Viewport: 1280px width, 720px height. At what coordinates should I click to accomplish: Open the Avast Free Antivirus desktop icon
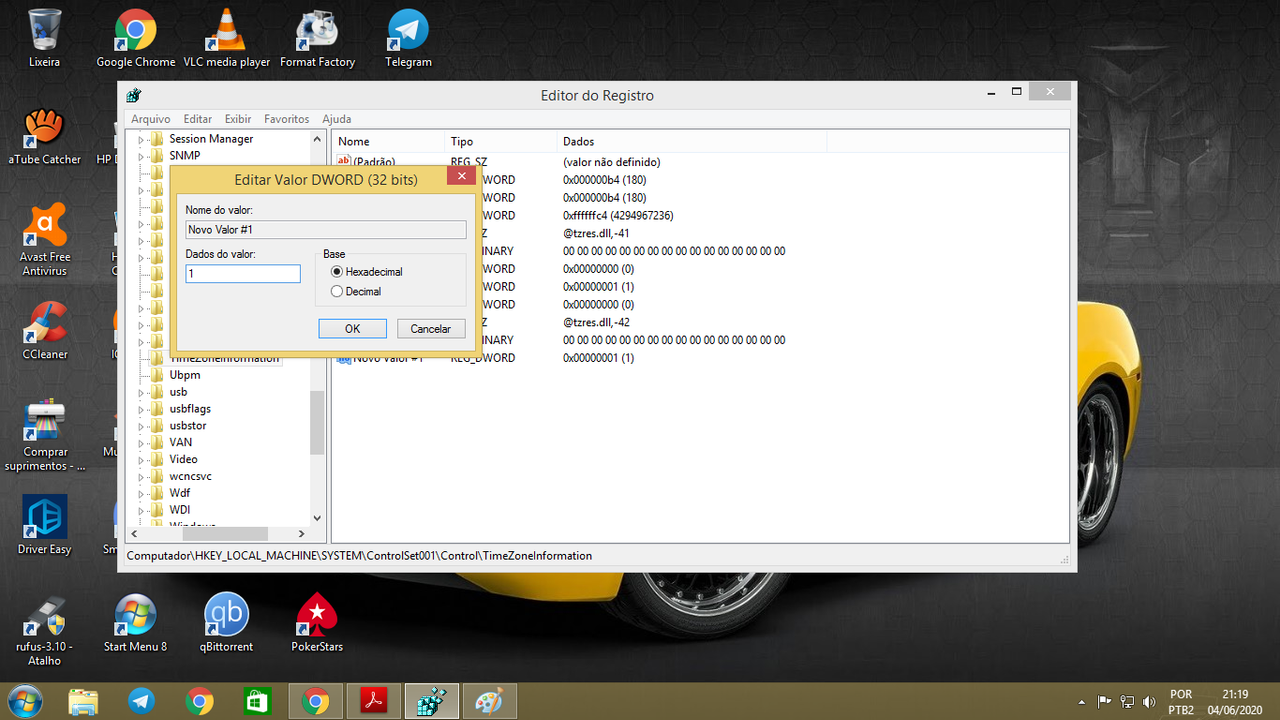(x=44, y=240)
